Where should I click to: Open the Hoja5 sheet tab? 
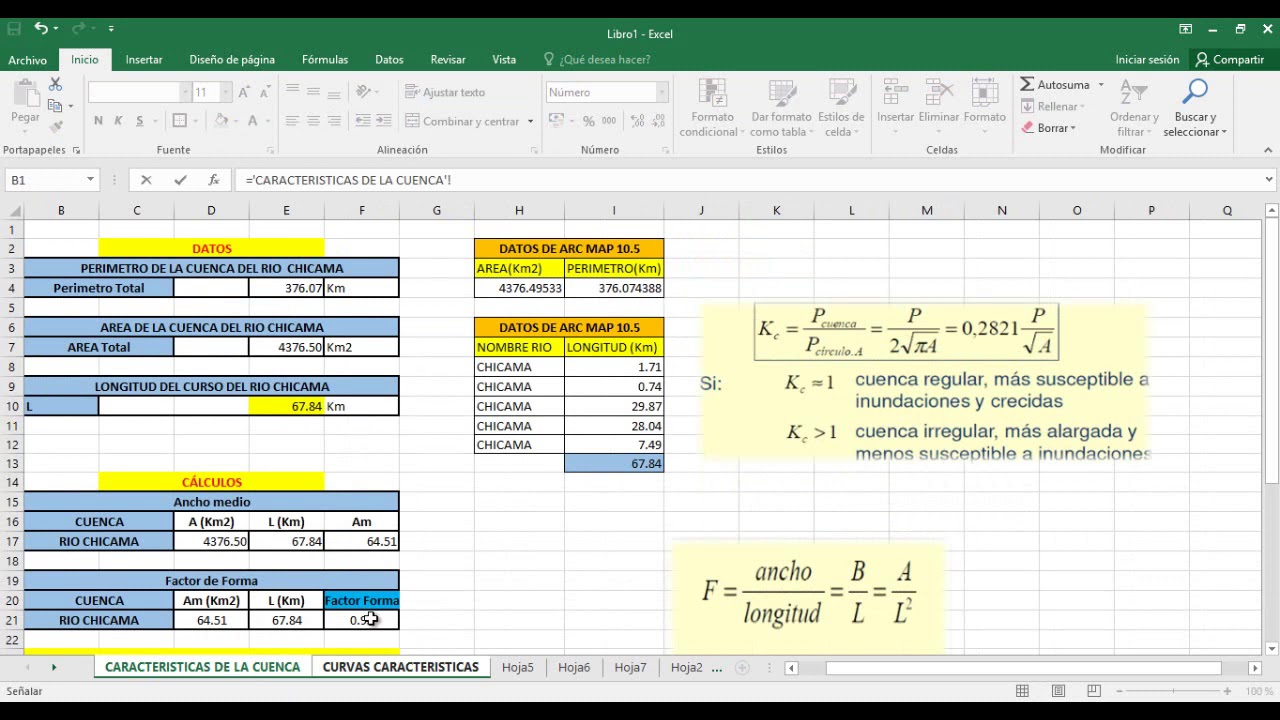517,667
